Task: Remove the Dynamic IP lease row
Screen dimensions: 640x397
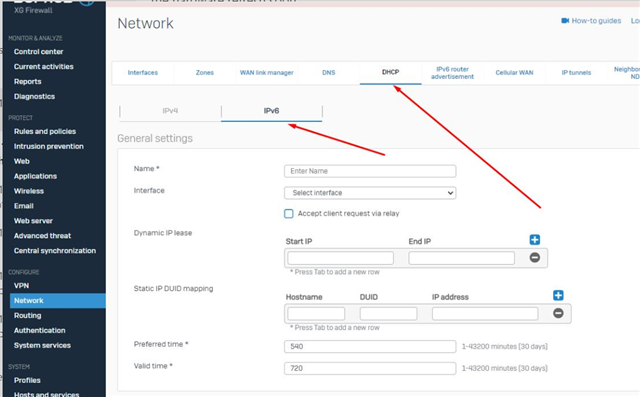Action: [x=535, y=257]
